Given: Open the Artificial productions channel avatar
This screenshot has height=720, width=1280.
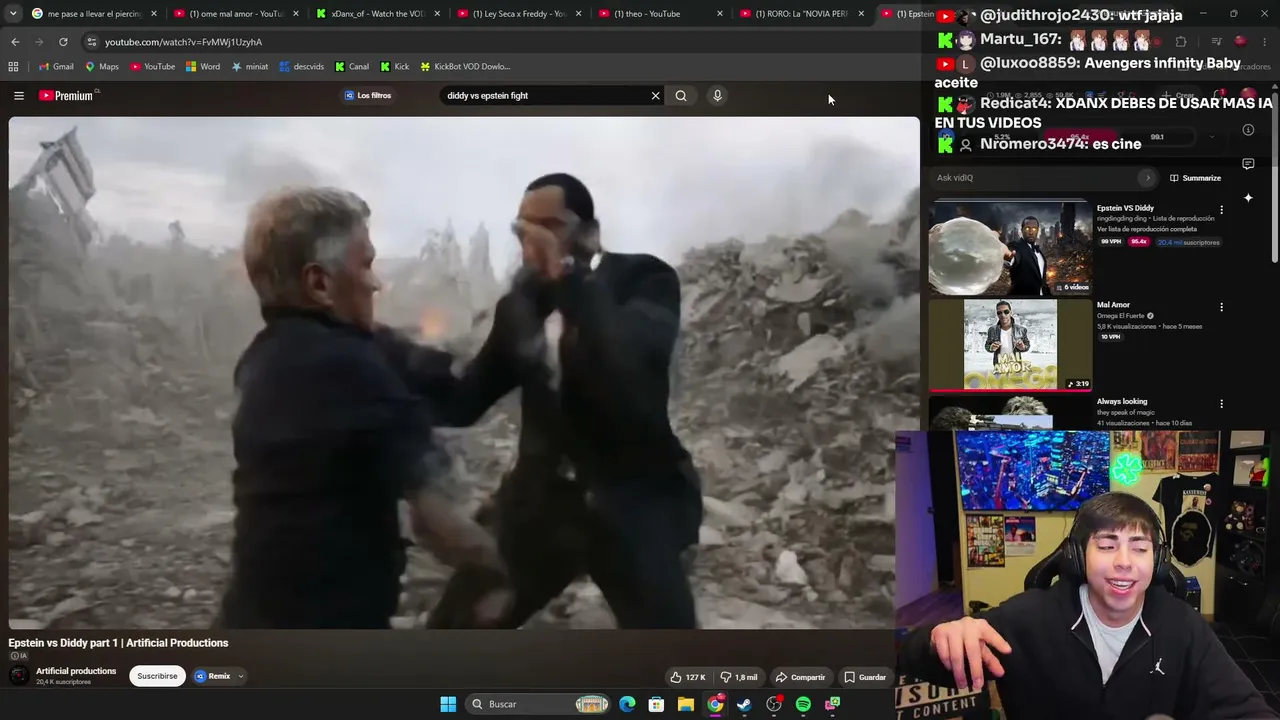Looking at the screenshot, I should 19,676.
